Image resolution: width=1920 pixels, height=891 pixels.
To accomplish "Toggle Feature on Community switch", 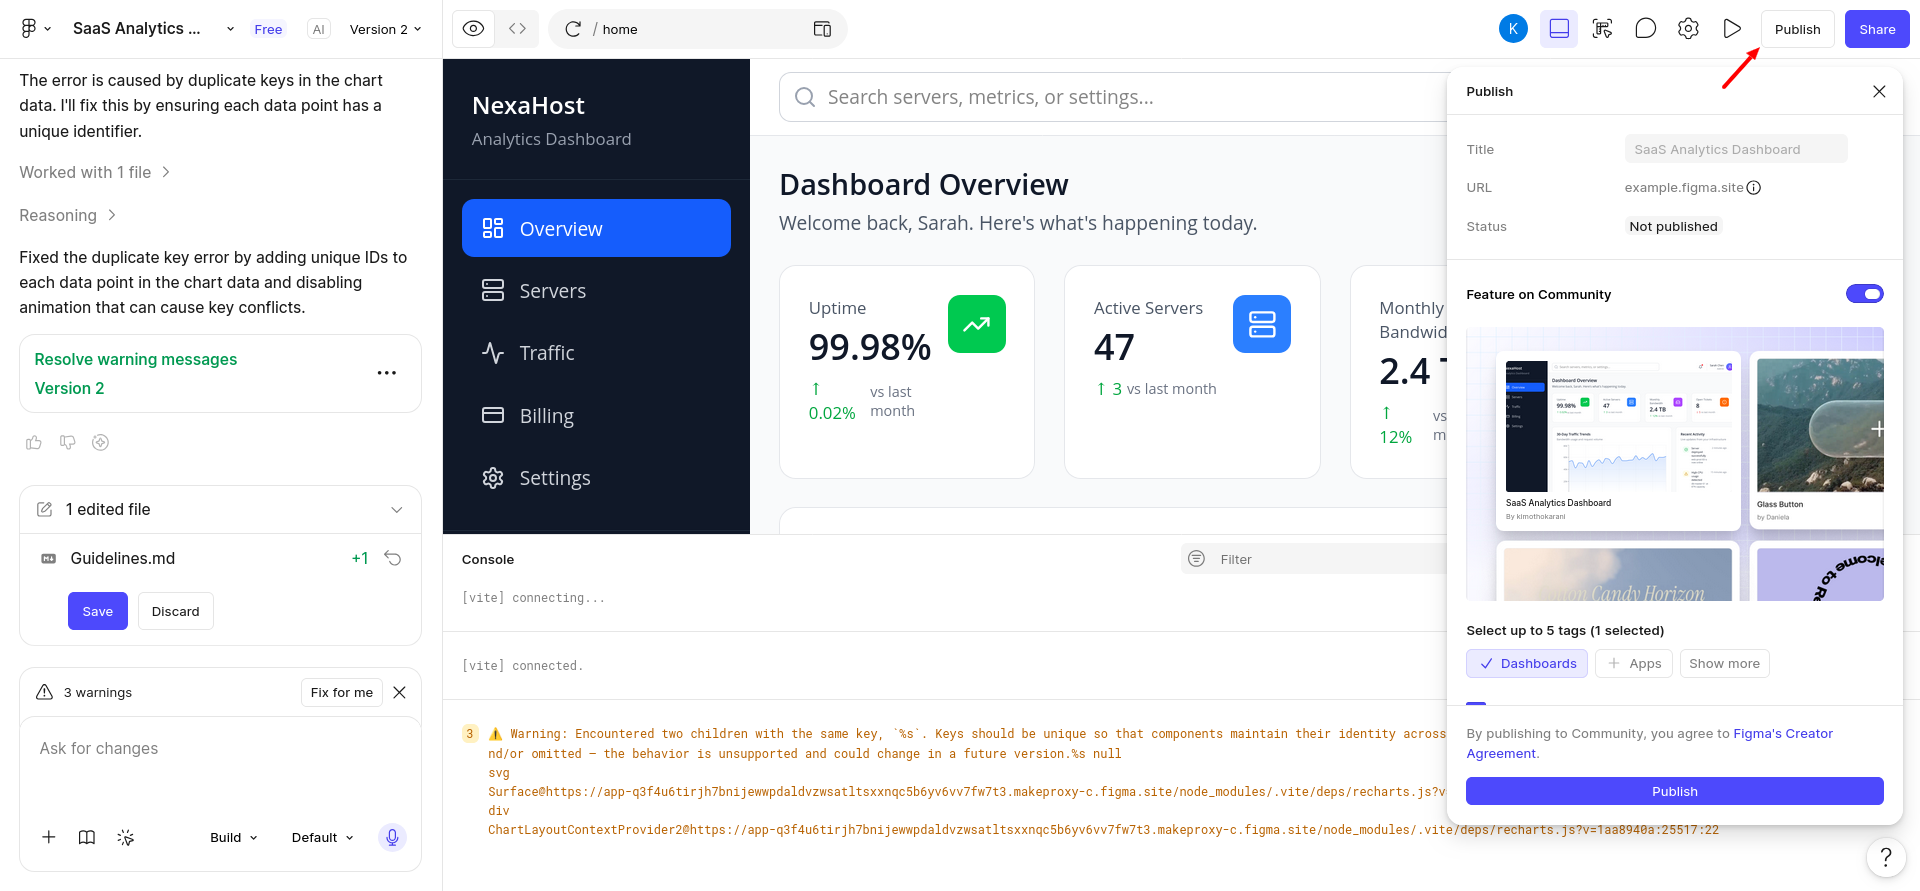I will pyautogui.click(x=1864, y=294).
